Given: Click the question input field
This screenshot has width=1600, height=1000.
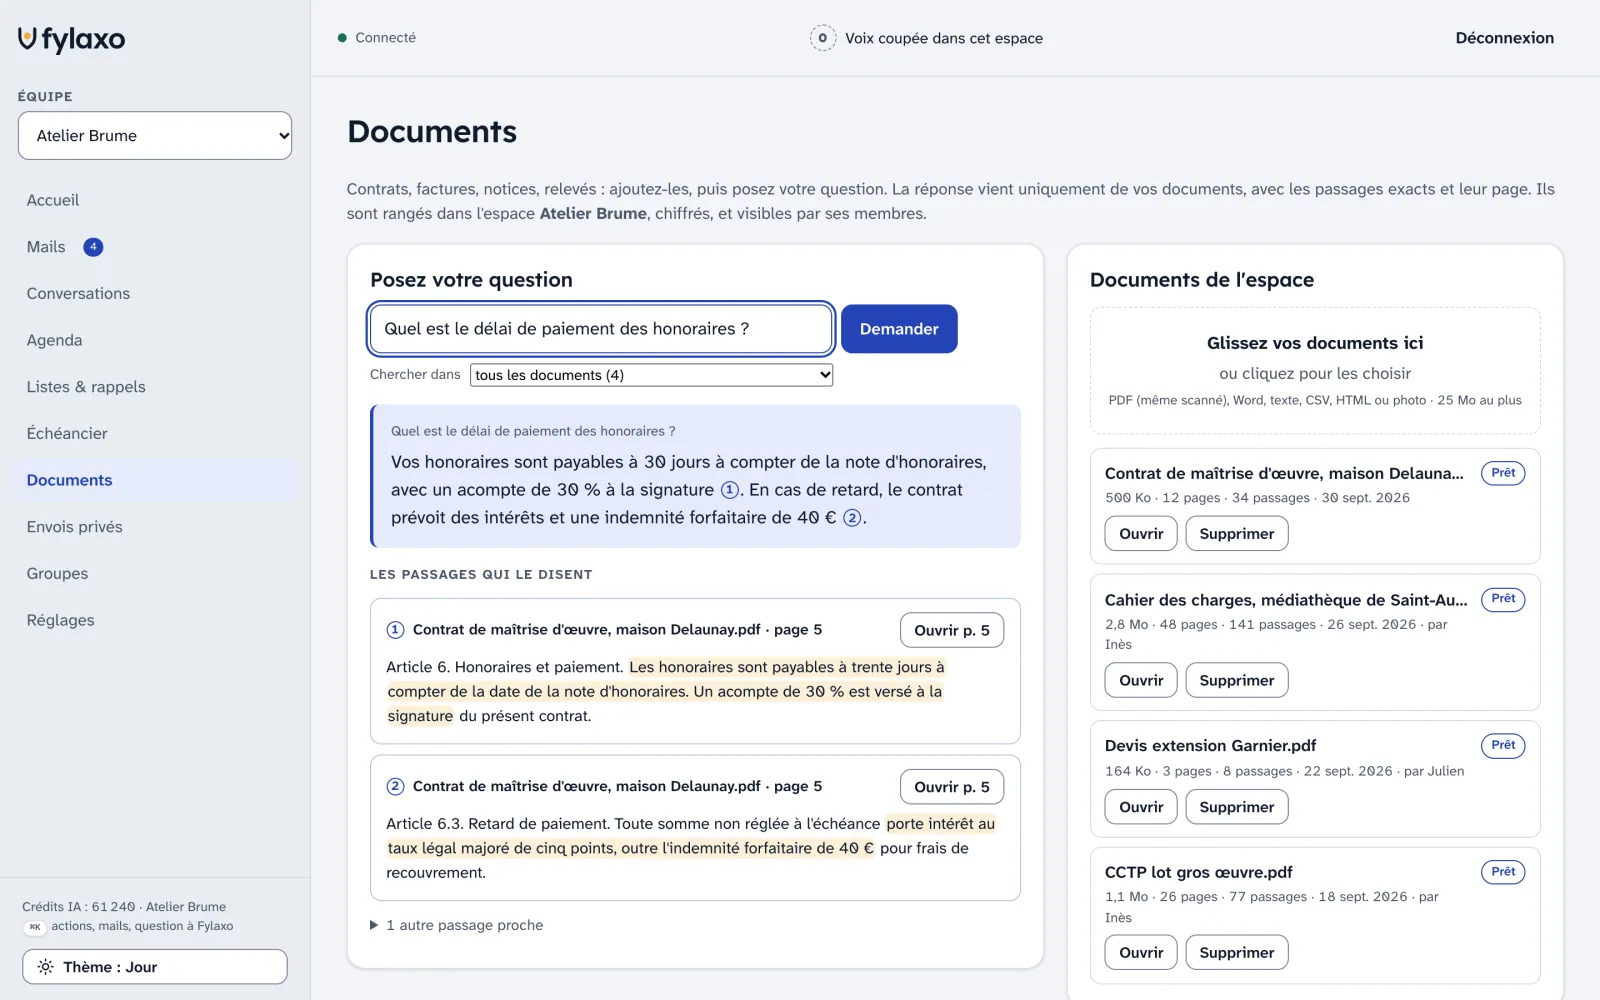Looking at the screenshot, I should point(601,329).
